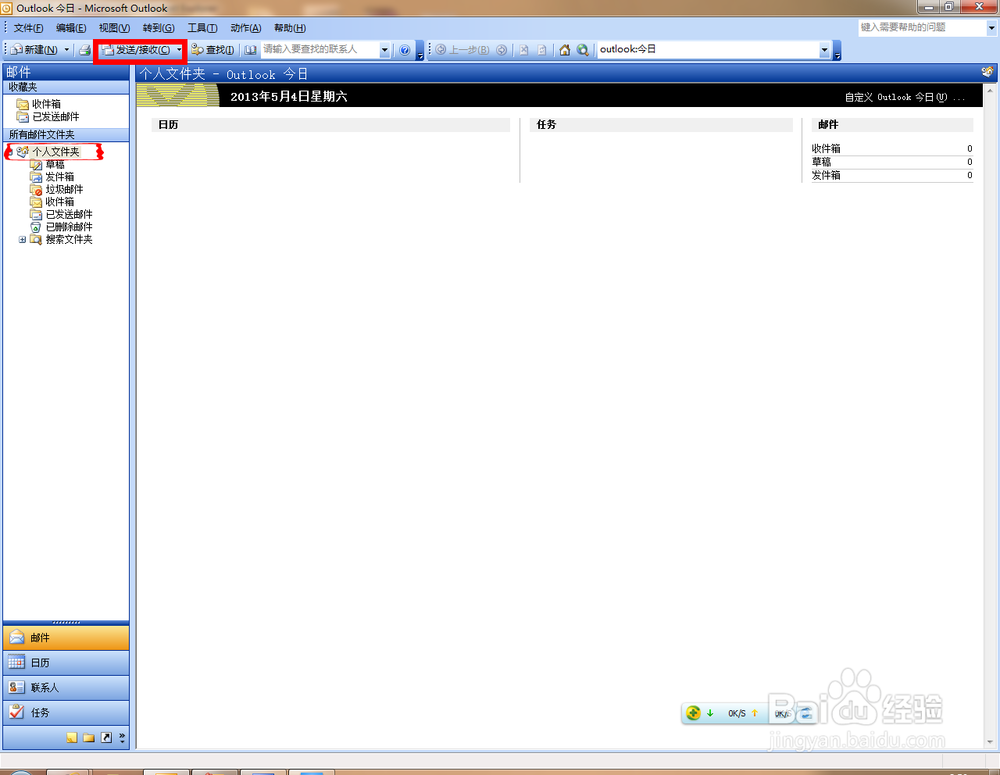Open 收件箱 under 个人文件夹

(59, 202)
